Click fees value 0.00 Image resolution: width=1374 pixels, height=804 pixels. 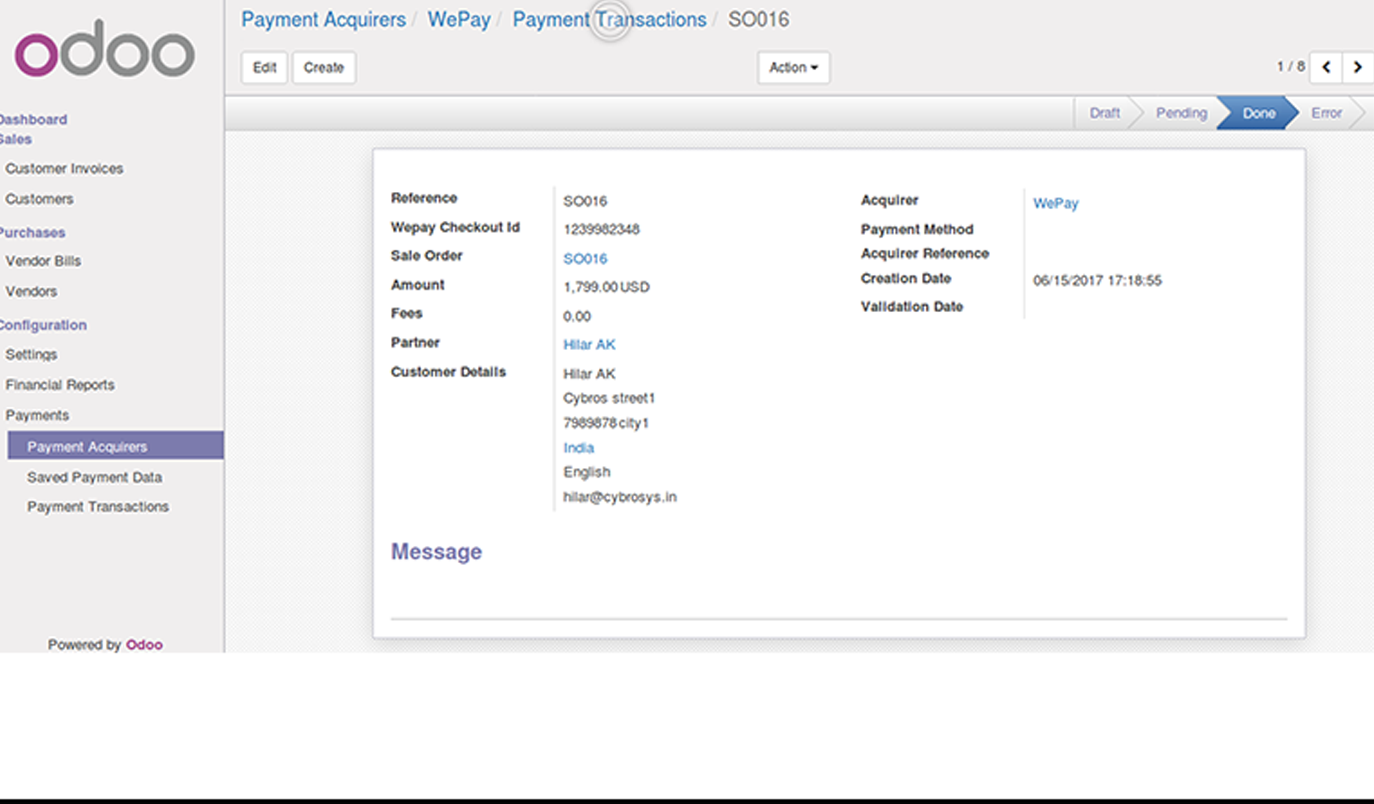click(x=577, y=316)
